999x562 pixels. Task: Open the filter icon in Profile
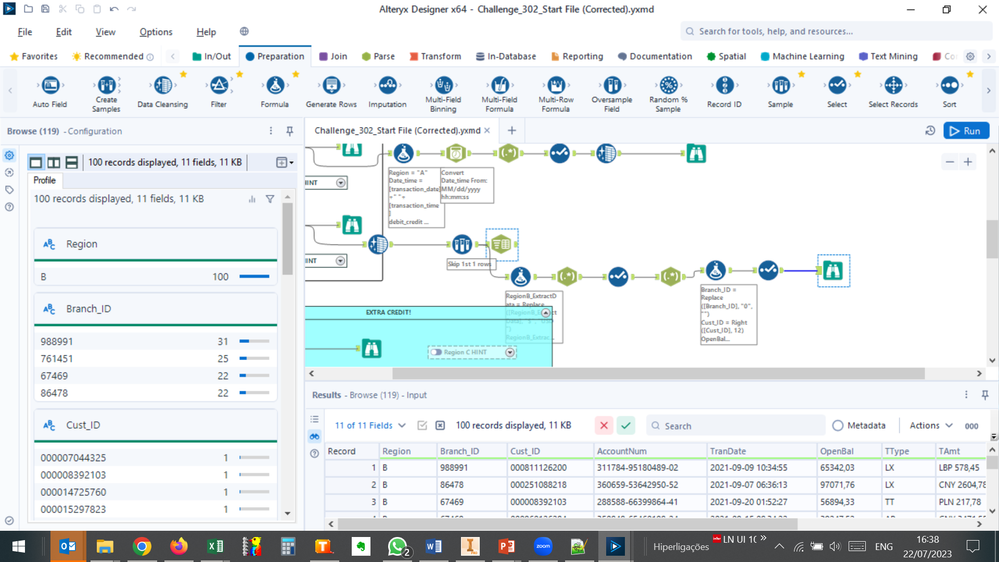point(270,199)
